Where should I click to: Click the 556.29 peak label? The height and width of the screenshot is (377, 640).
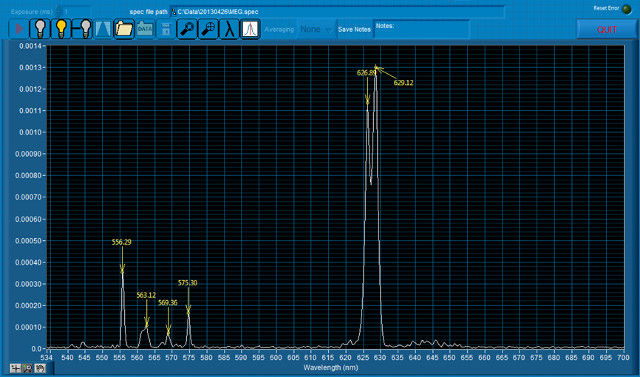point(122,242)
